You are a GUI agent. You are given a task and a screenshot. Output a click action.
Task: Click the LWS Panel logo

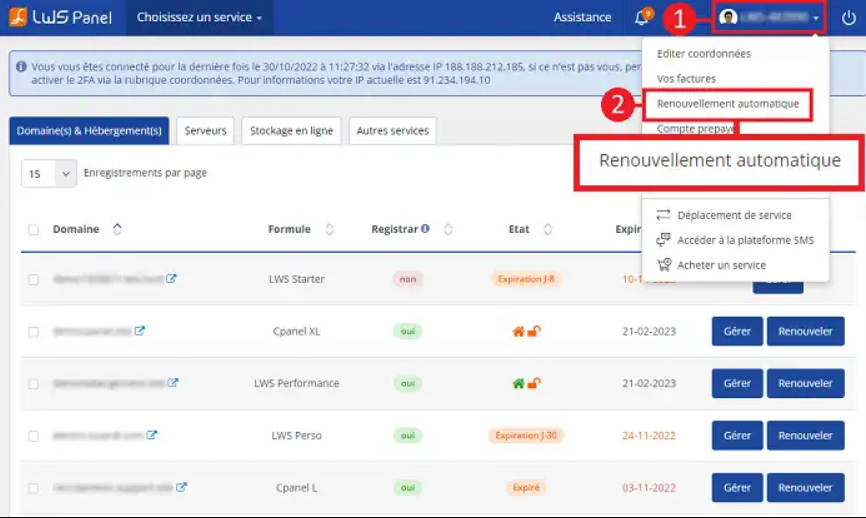(60, 17)
